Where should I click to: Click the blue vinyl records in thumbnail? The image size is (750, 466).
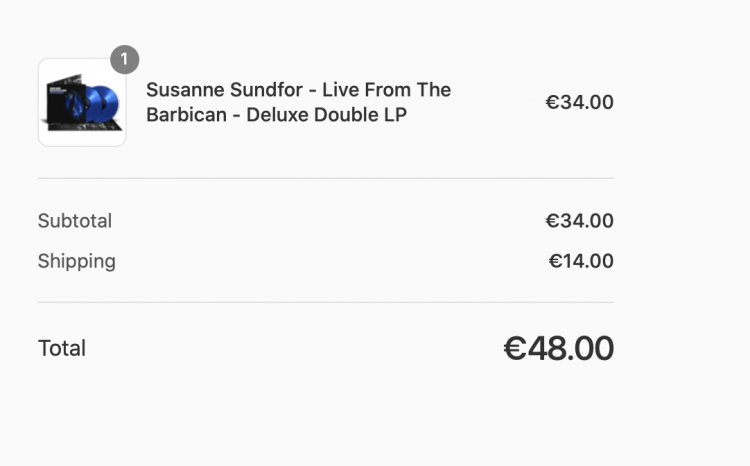pyautogui.click(x=101, y=103)
